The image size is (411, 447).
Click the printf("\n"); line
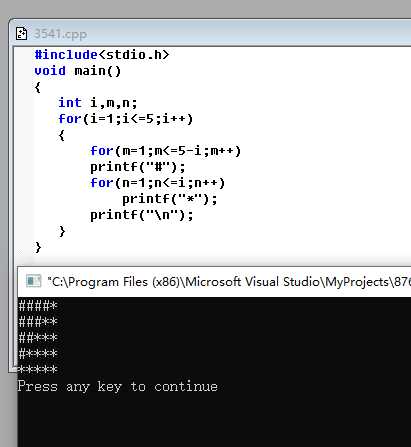tap(142, 215)
